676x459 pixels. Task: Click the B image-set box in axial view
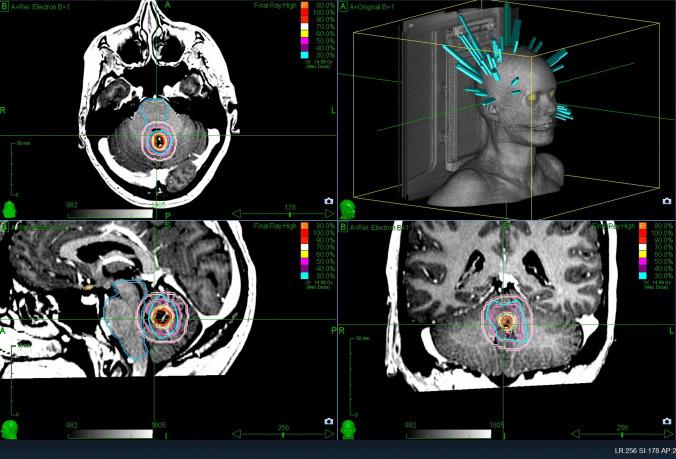[5, 6]
